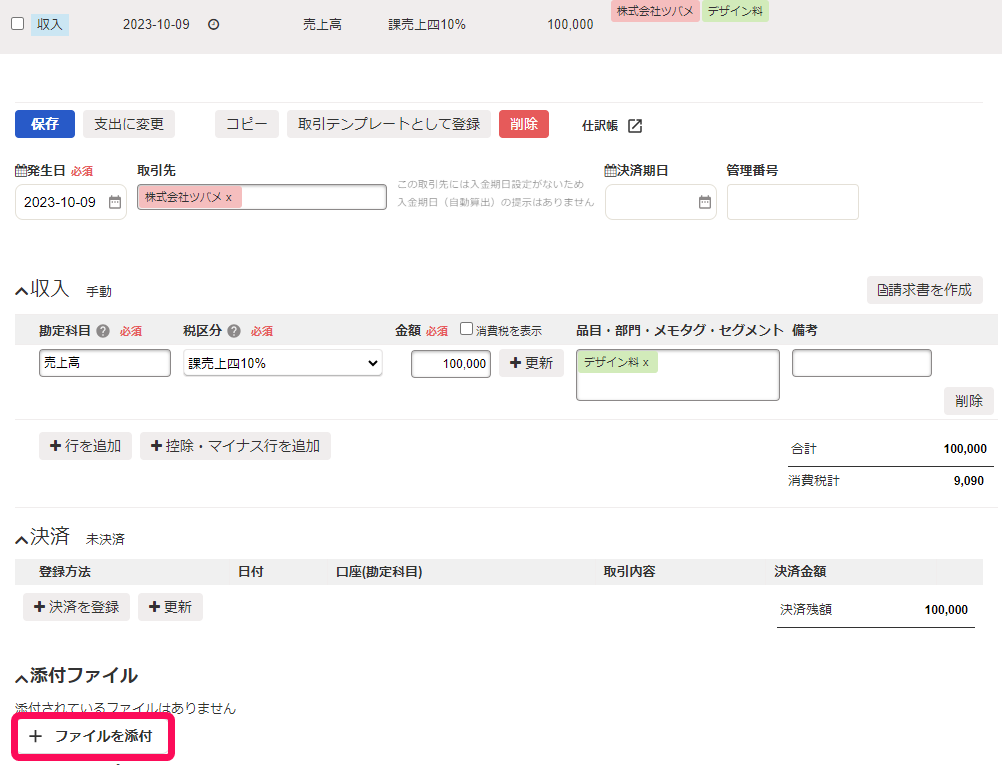Check the 収入 row checkbox
This screenshot has height=765, width=1002.
(x=18, y=24)
